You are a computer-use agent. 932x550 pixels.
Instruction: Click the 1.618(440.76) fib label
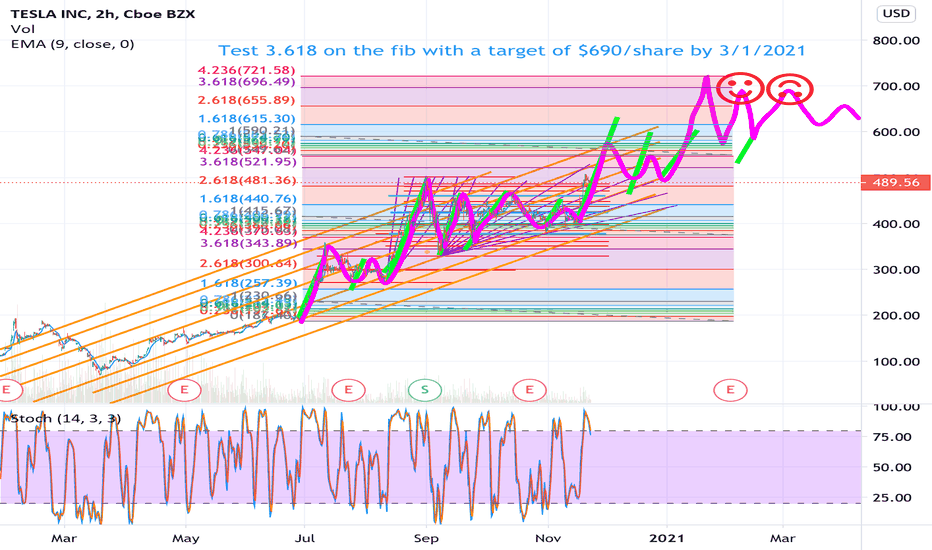pos(248,199)
